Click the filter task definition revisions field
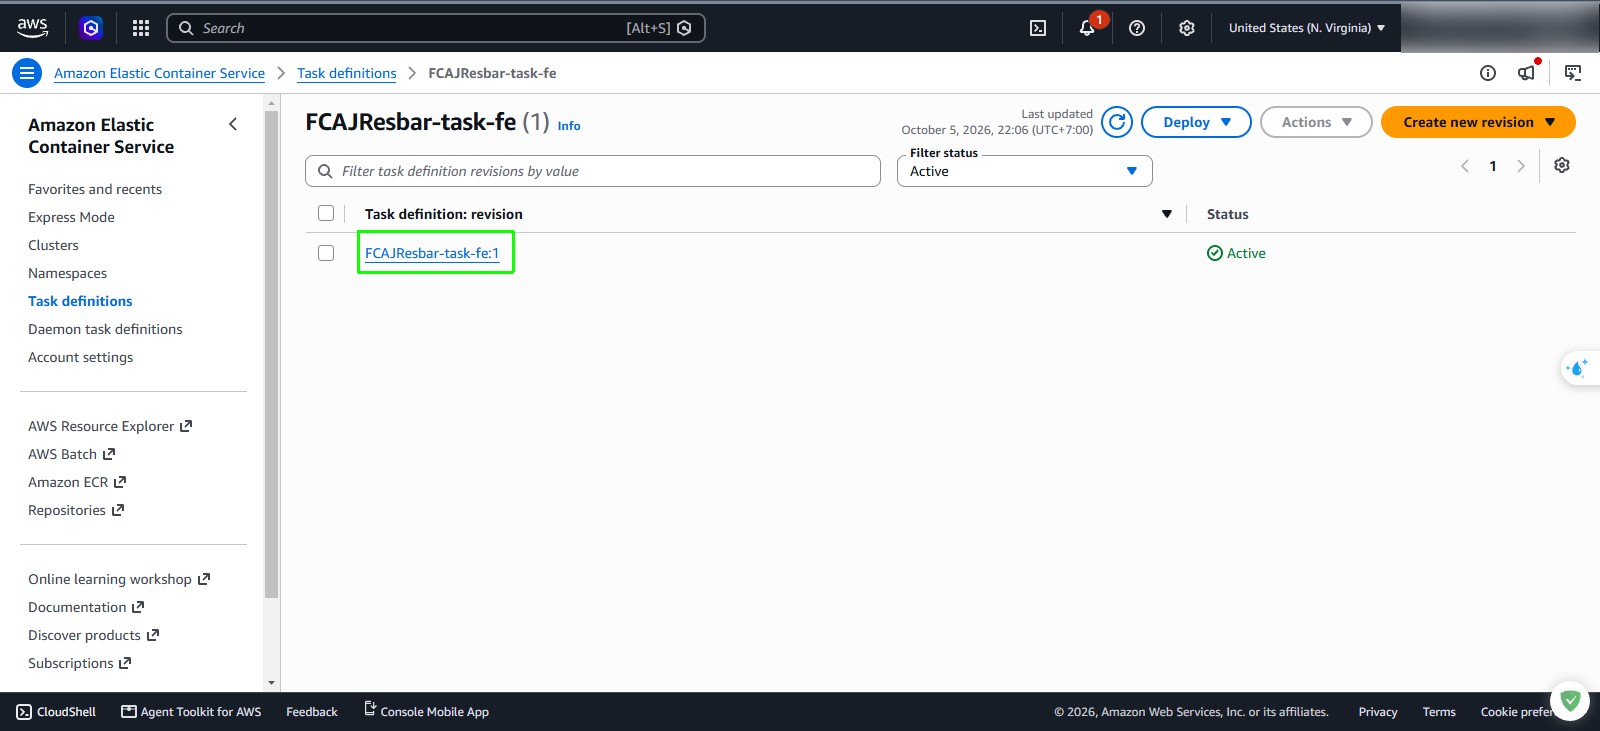This screenshot has width=1600, height=731. coord(593,171)
